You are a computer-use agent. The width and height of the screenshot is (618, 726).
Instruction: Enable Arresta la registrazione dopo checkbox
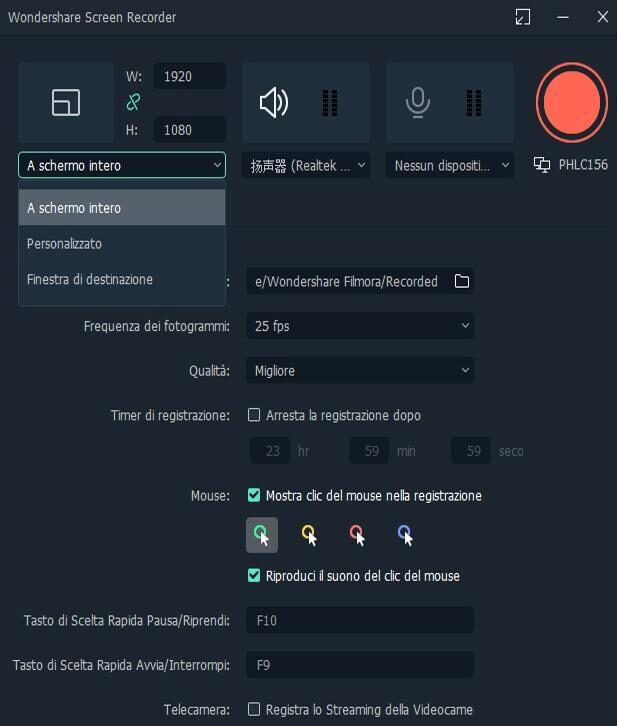click(x=254, y=415)
